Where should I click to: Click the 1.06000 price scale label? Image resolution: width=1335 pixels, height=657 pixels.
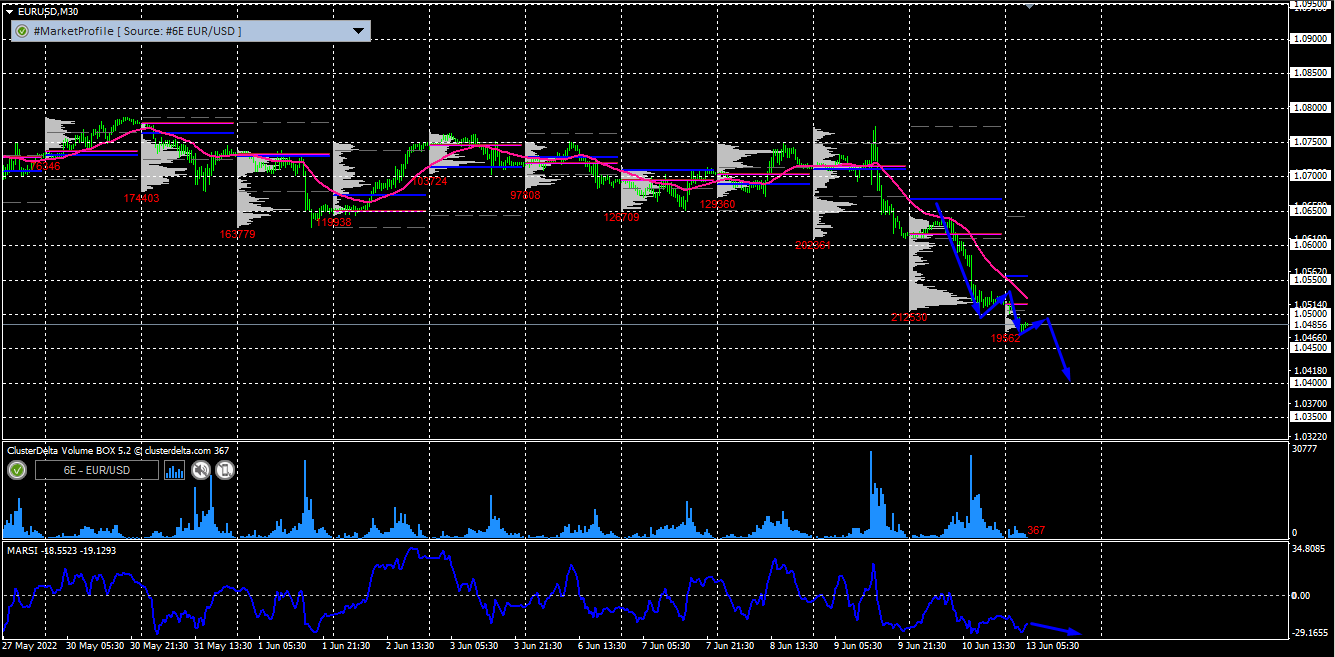tap(1309, 245)
